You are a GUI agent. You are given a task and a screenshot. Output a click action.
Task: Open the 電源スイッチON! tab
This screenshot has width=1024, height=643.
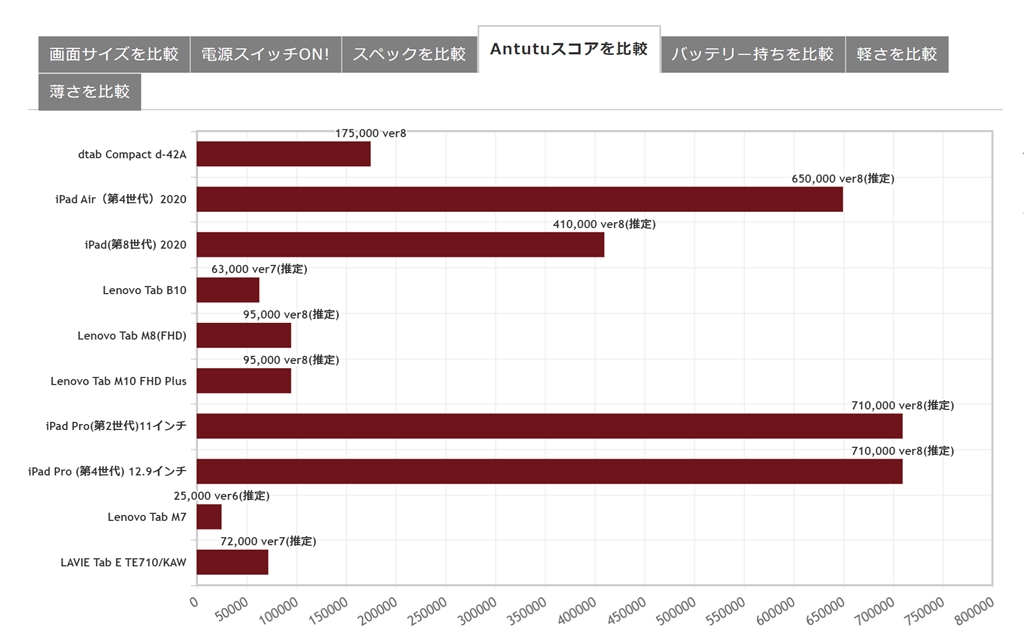coord(266,54)
